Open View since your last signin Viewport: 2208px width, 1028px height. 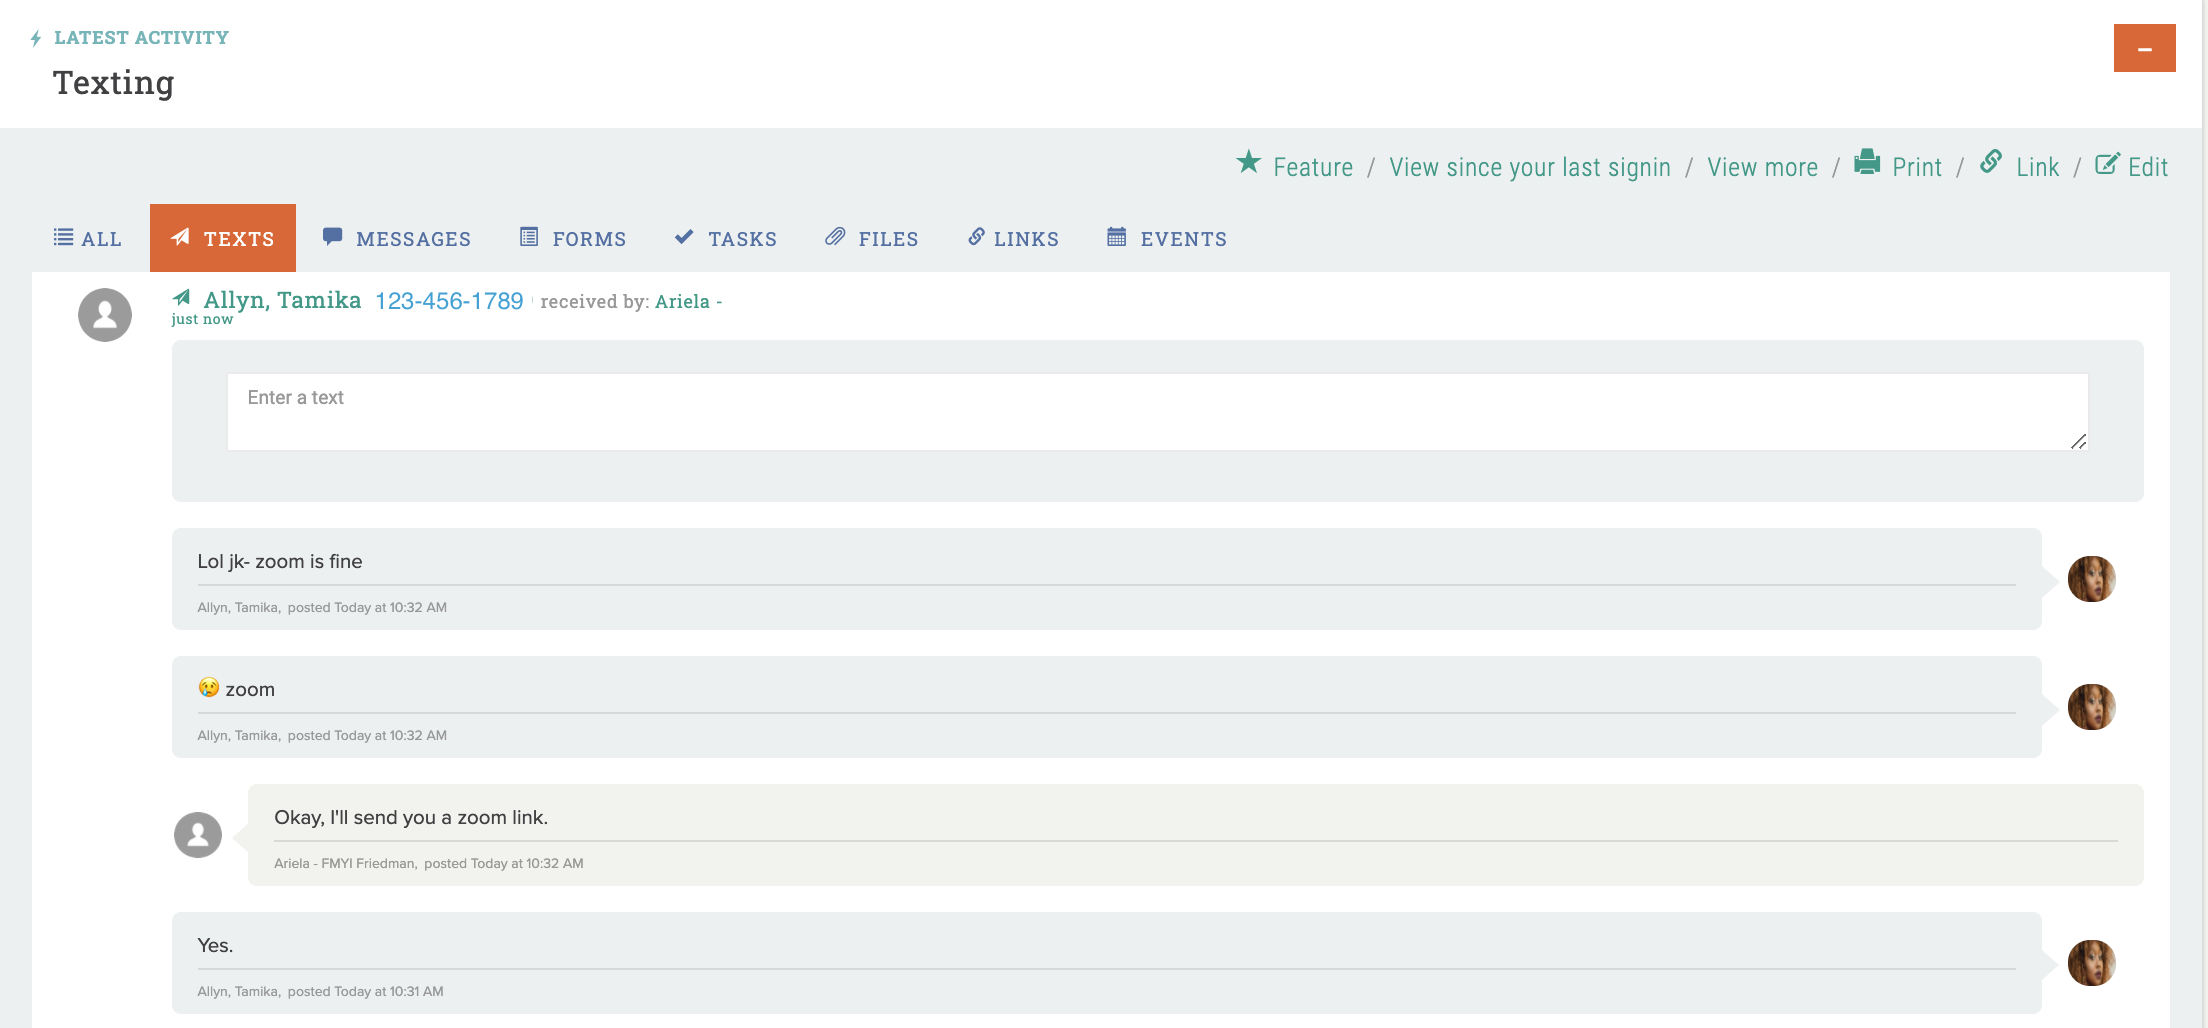(1529, 167)
